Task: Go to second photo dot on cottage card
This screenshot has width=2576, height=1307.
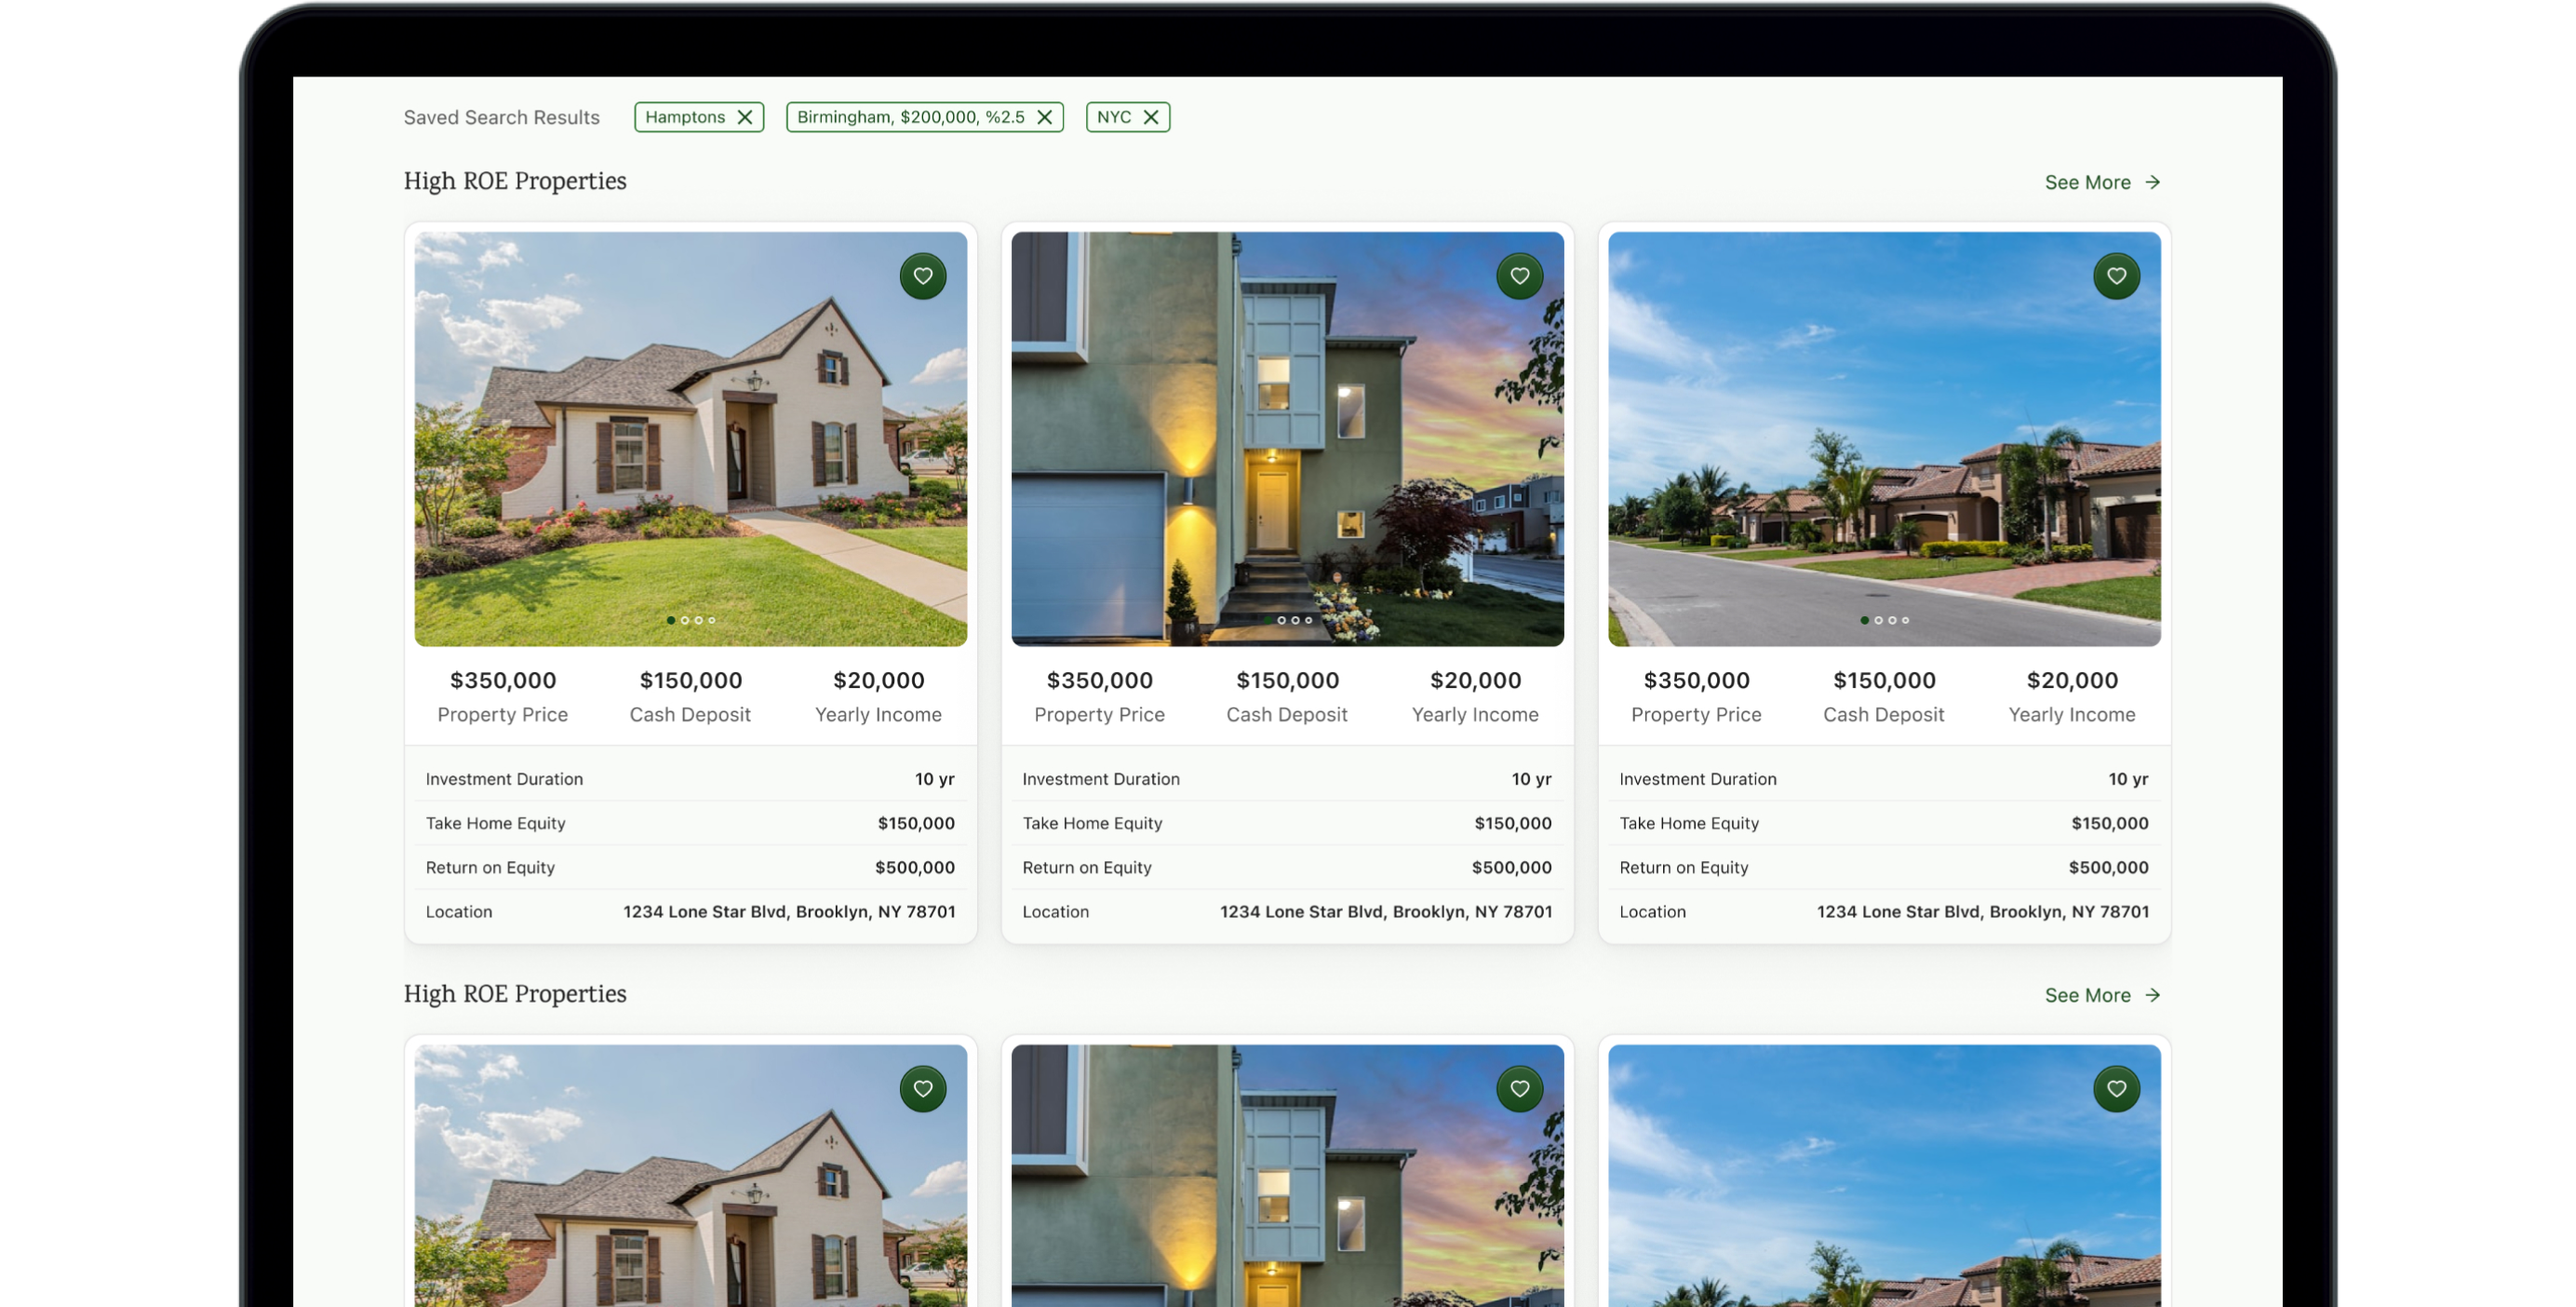Action: coord(685,620)
